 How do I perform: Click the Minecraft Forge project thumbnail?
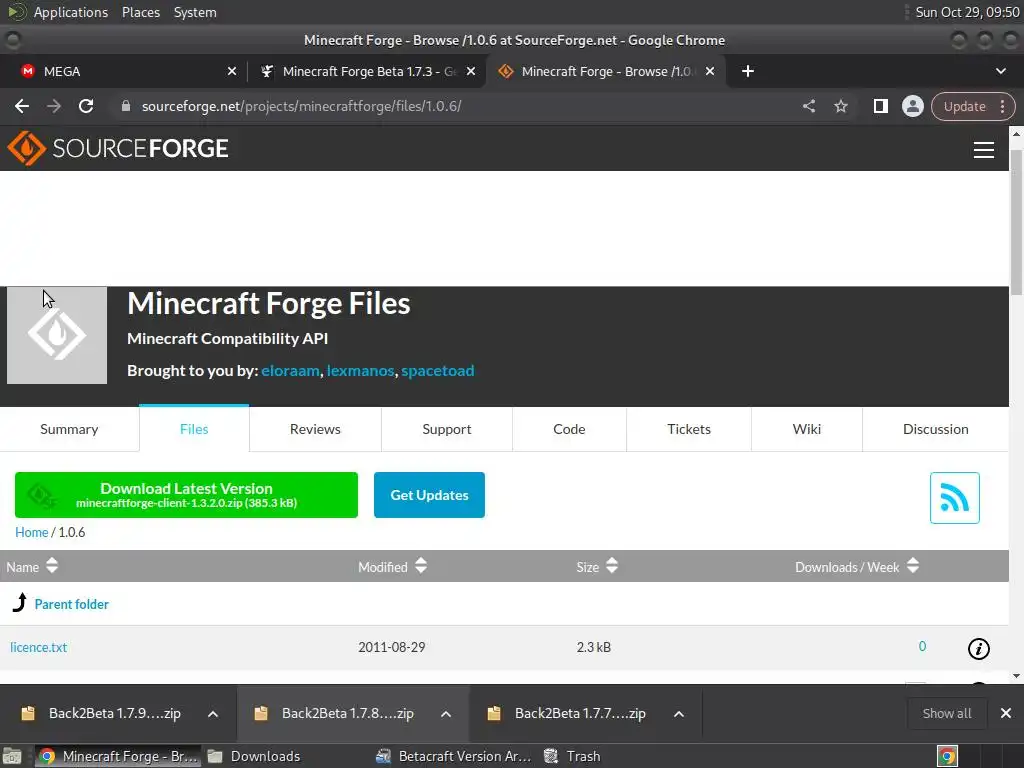coord(57,335)
